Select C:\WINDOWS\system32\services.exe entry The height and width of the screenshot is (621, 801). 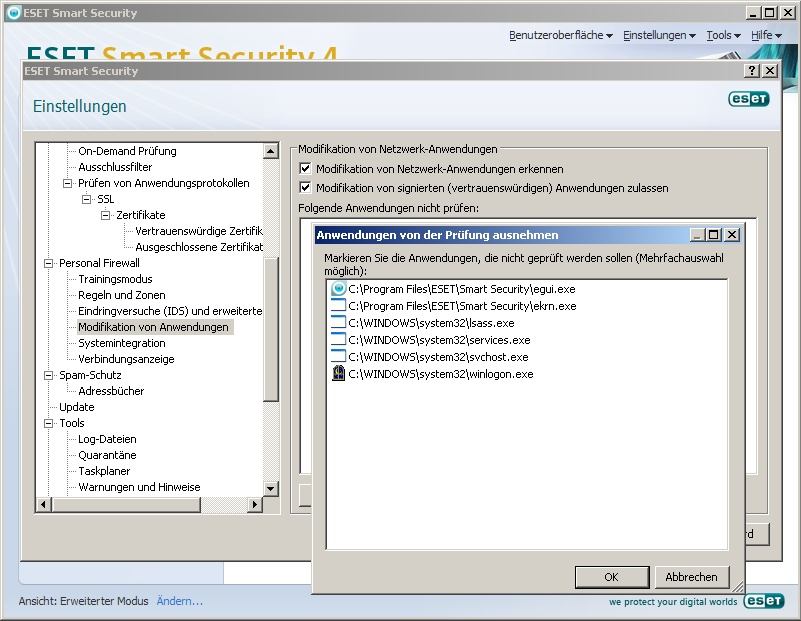click(x=439, y=340)
